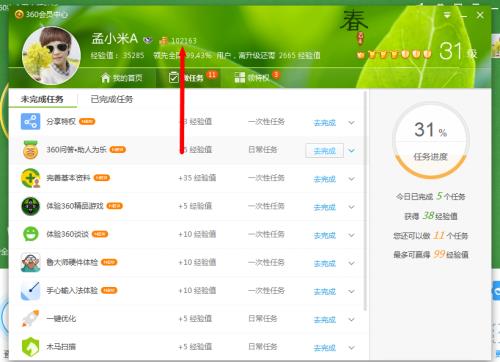
Task: Minimize the 360会员中心 window
Action: (464, 15)
